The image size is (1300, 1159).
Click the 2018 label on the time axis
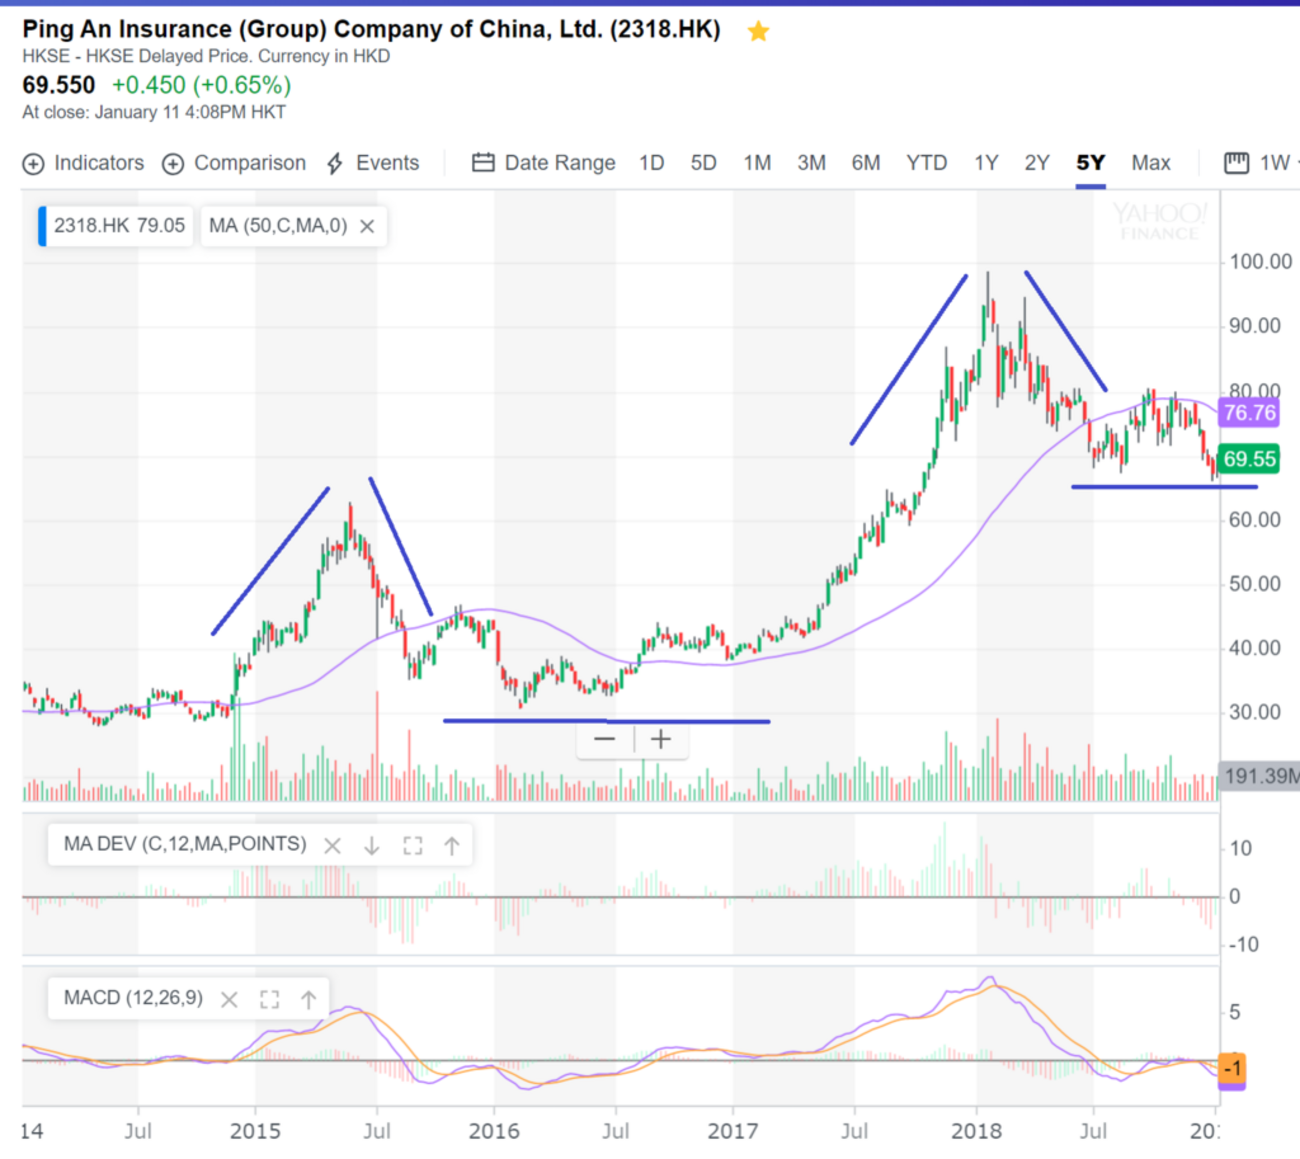pyautogui.click(x=977, y=1131)
